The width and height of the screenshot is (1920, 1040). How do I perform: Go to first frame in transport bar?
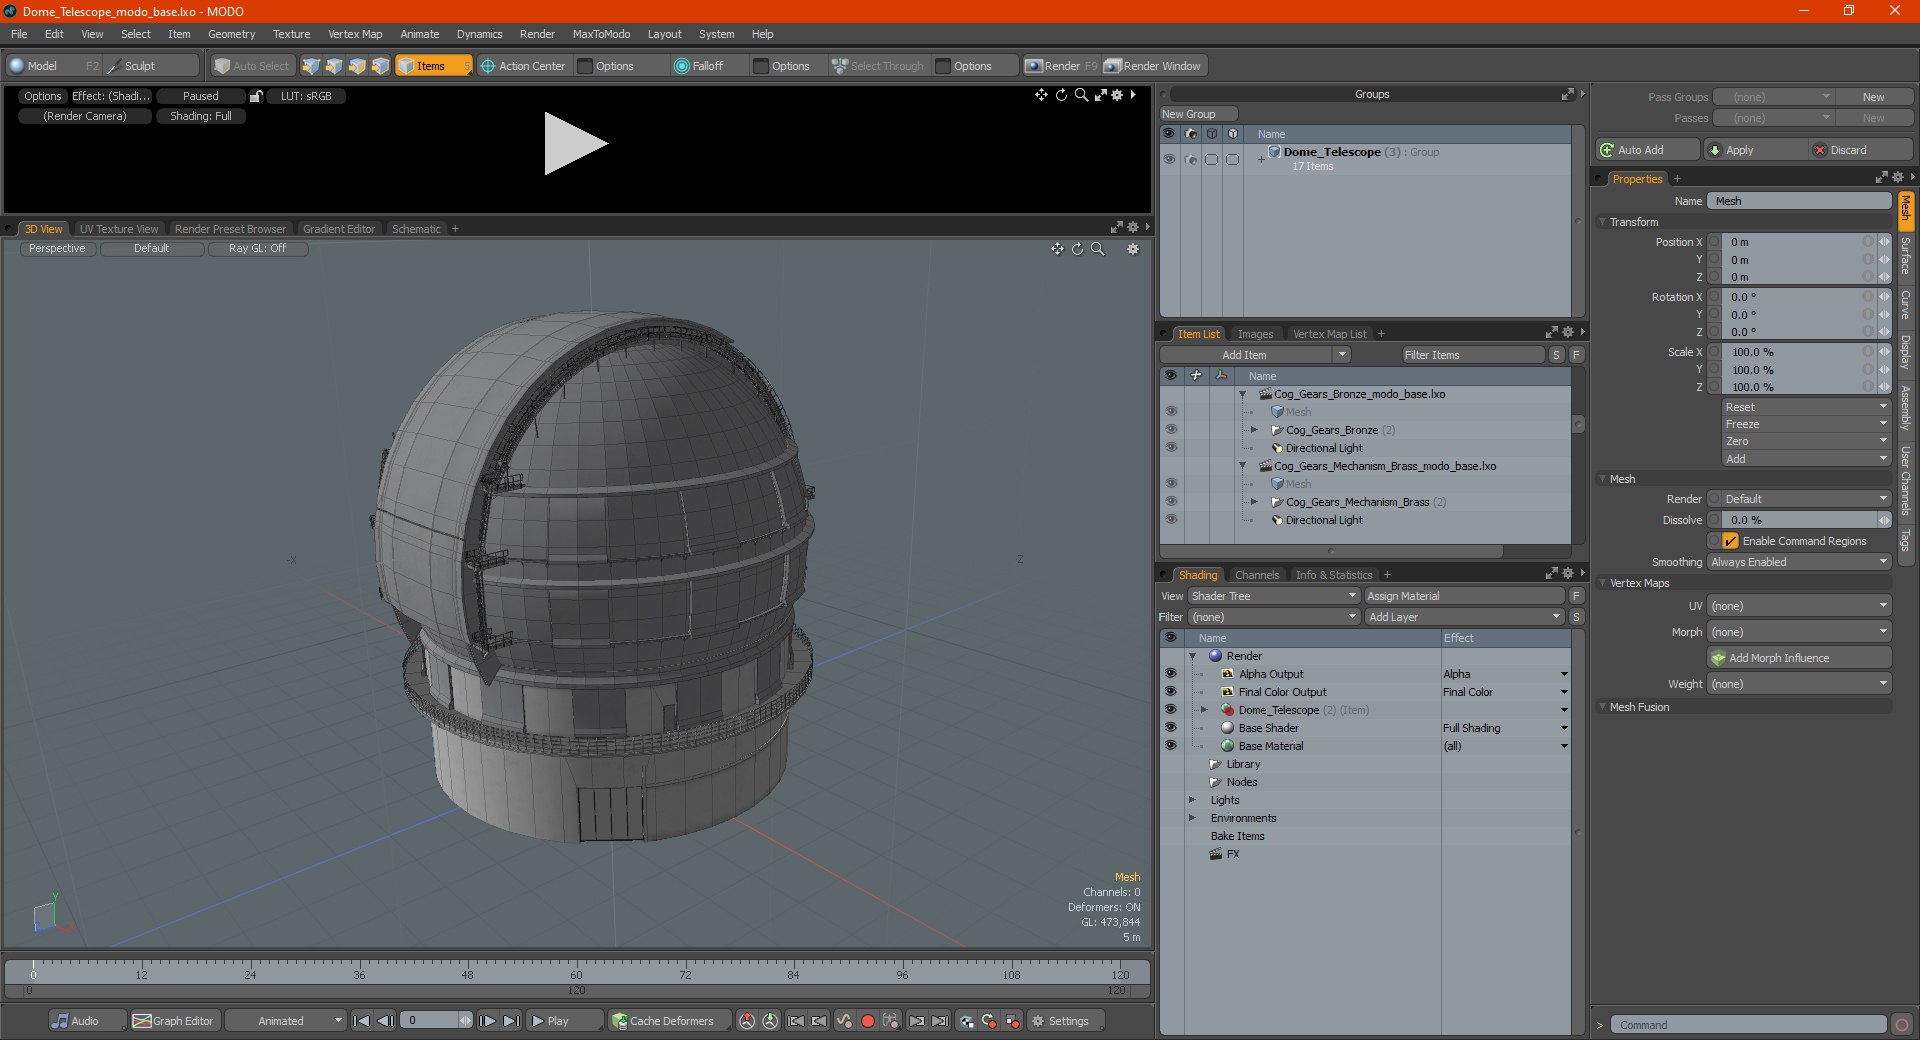(x=362, y=1021)
